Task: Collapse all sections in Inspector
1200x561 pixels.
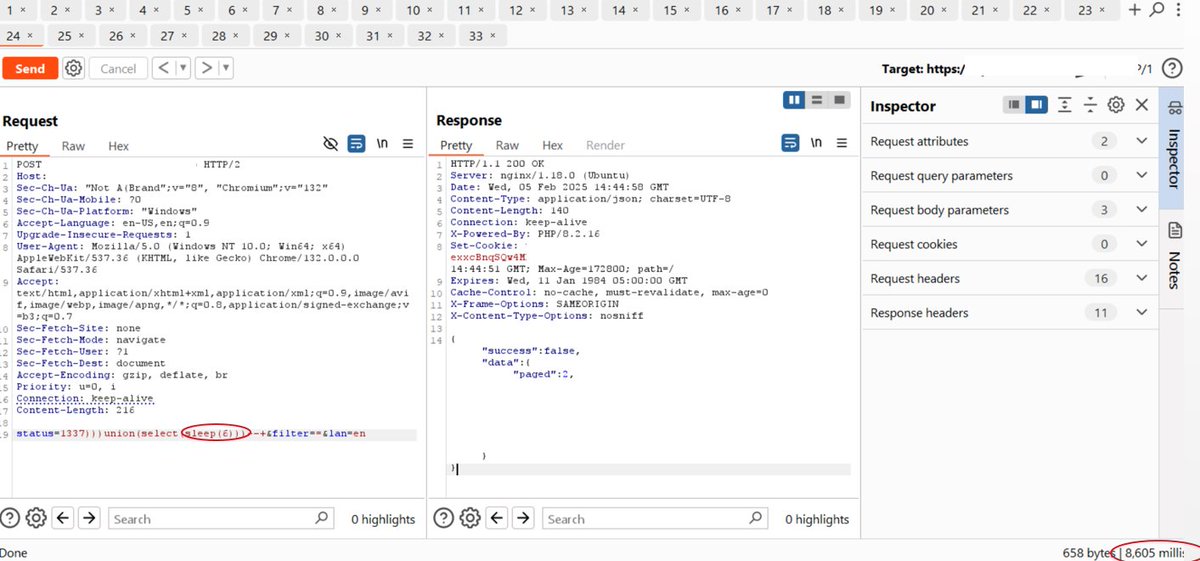Action: click(x=1090, y=105)
